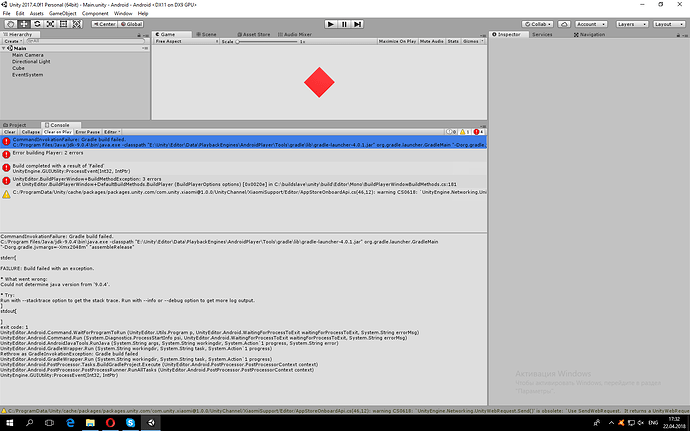Click the Hierarchy search field
The height and width of the screenshot is (431, 690).
tap(85, 41)
